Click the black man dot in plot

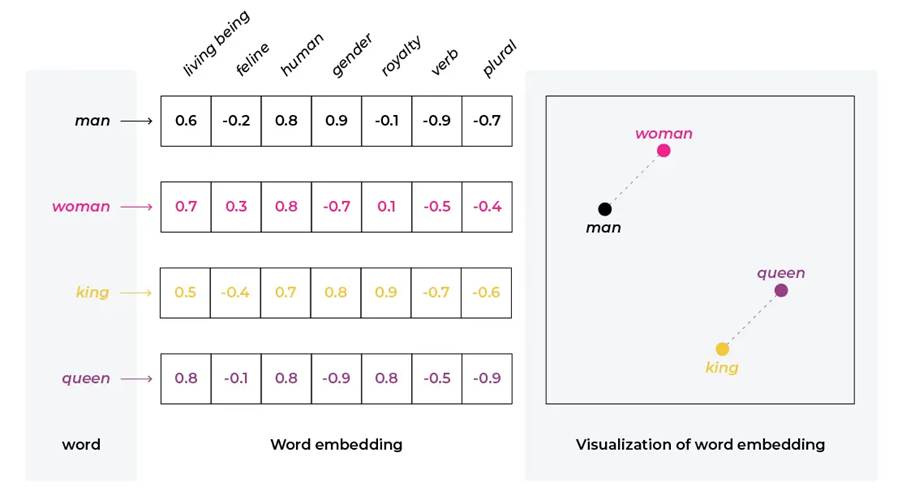tap(605, 209)
